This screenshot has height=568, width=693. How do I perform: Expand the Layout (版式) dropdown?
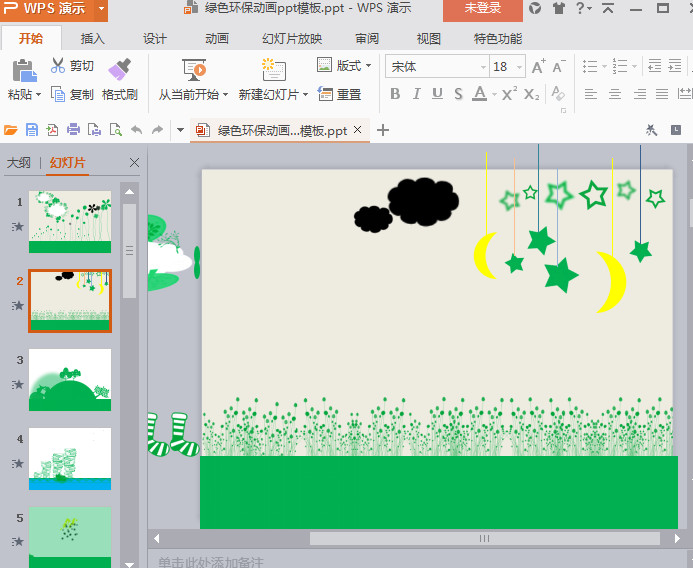(x=368, y=66)
